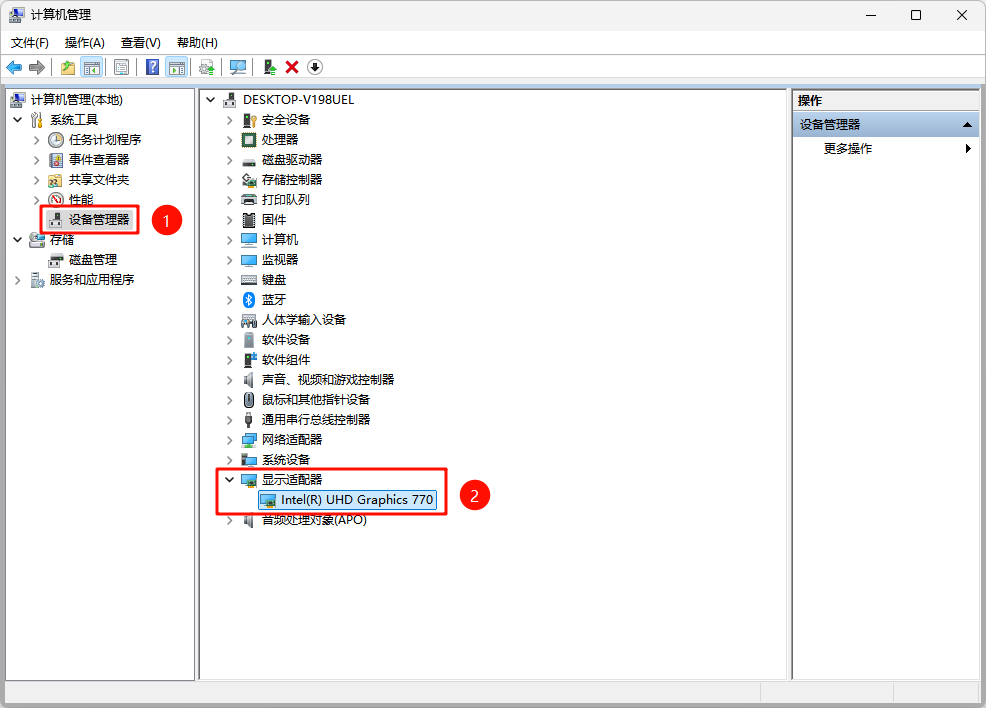Click the Bluetooth icon beside 蓝牙
986x708 pixels.
point(249,300)
